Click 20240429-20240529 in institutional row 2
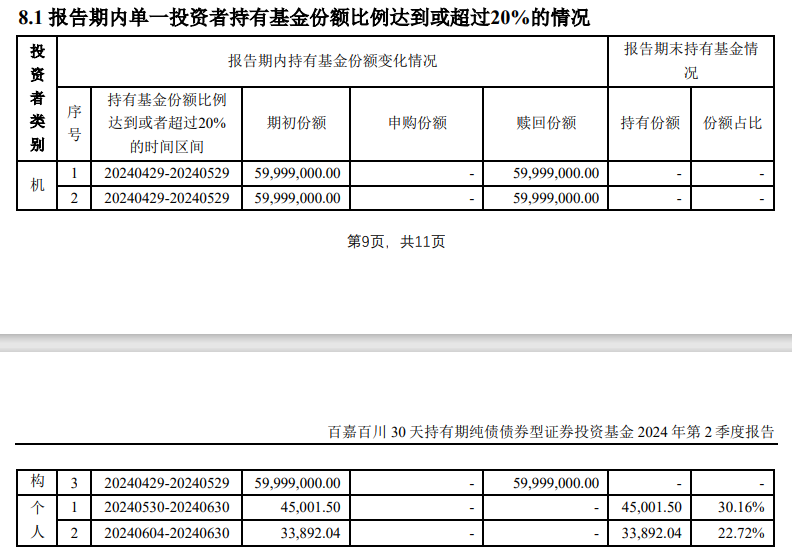The height and width of the screenshot is (547, 792). [x=167, y=198]
